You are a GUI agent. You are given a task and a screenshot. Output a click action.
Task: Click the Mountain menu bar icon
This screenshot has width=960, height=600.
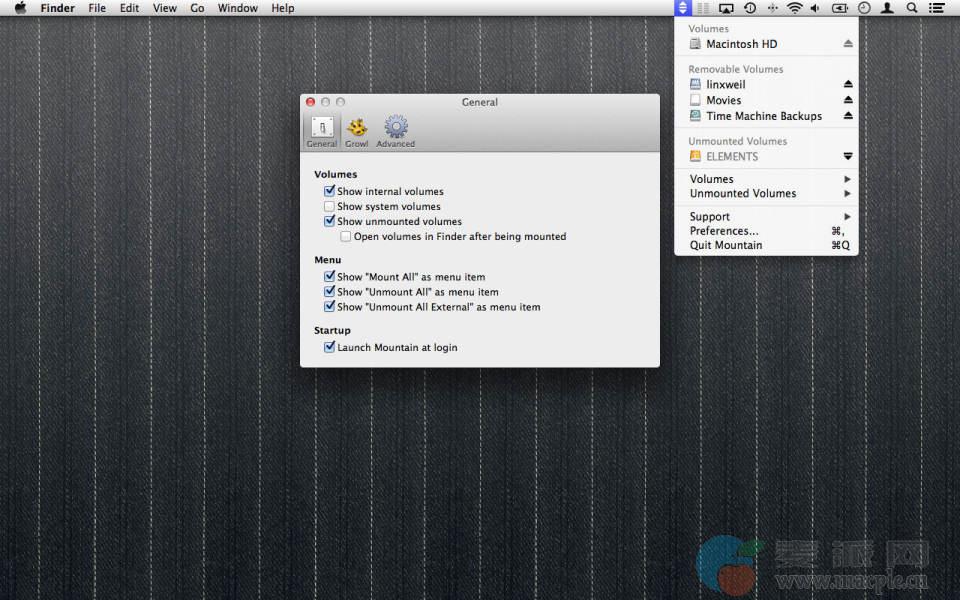click(x=682, y=8)
